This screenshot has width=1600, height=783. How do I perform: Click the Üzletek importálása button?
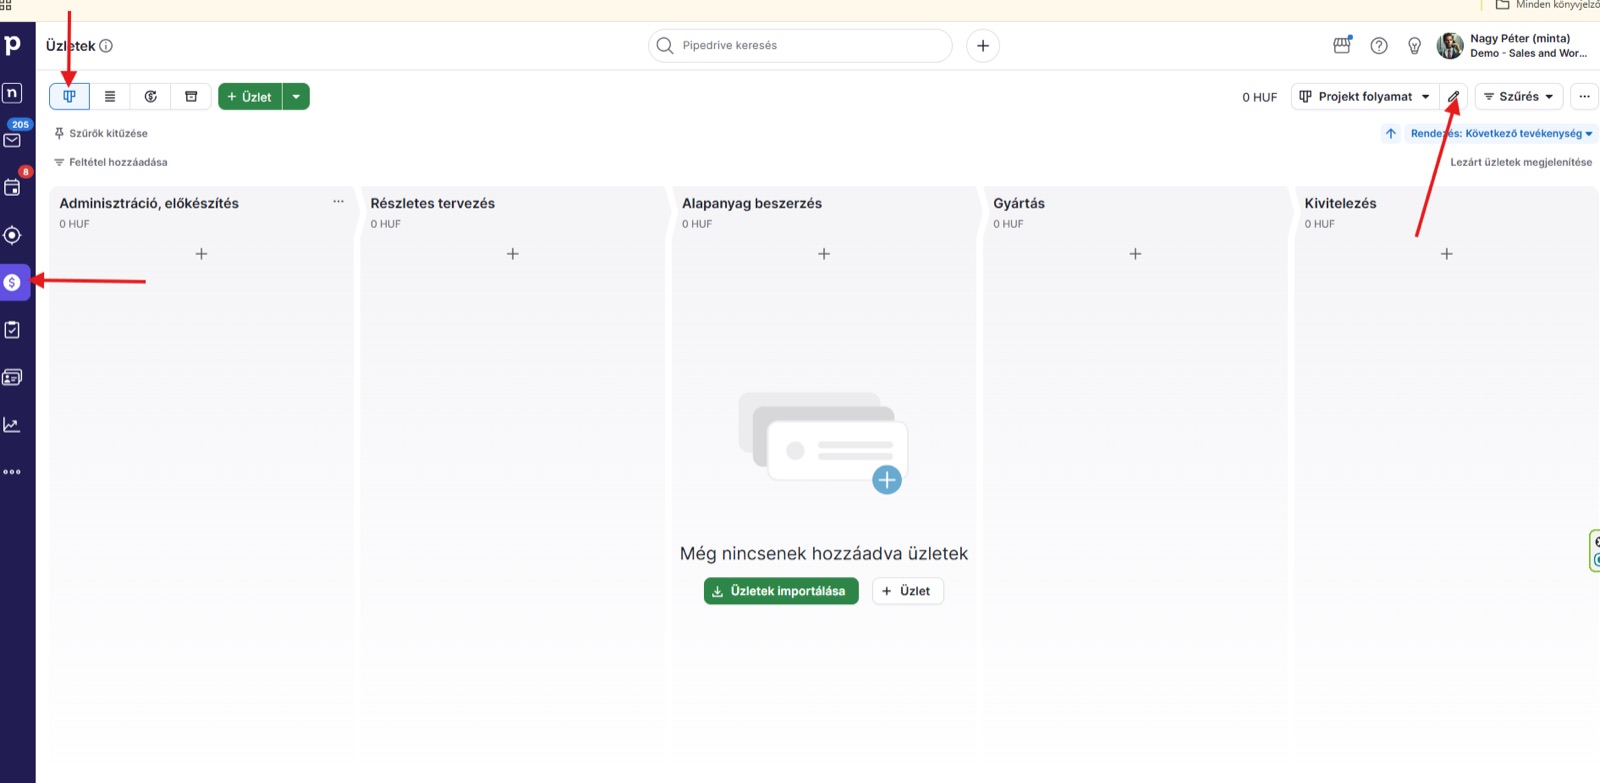pos(781,591)
